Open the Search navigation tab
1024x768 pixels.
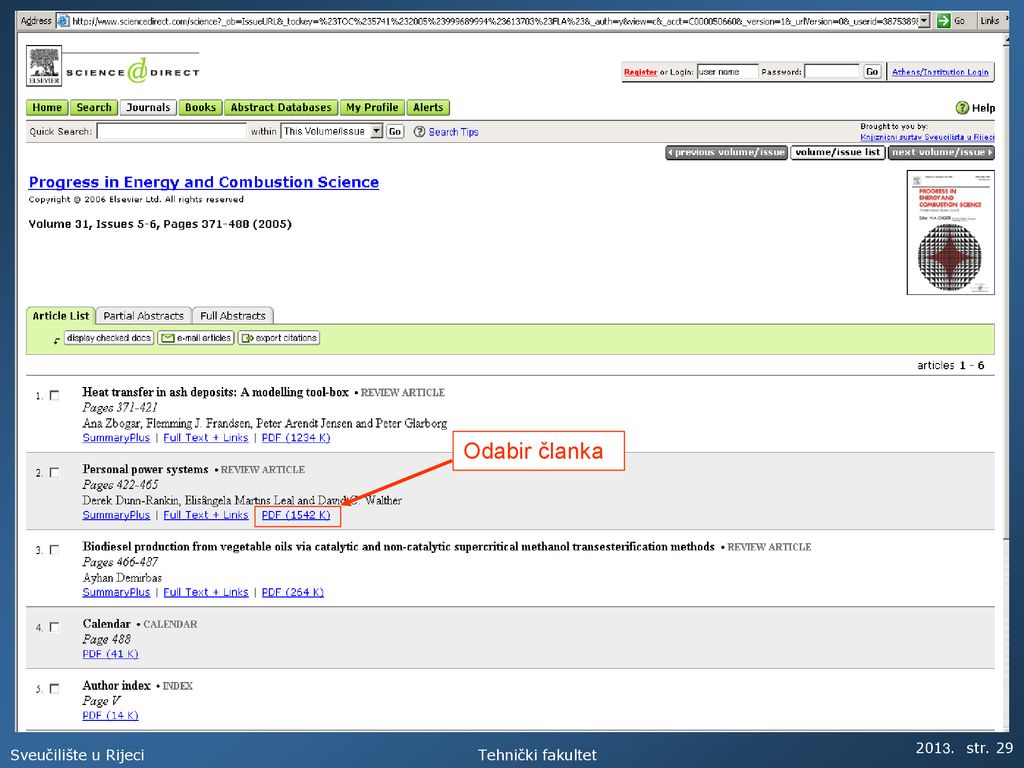pos(94,108)
